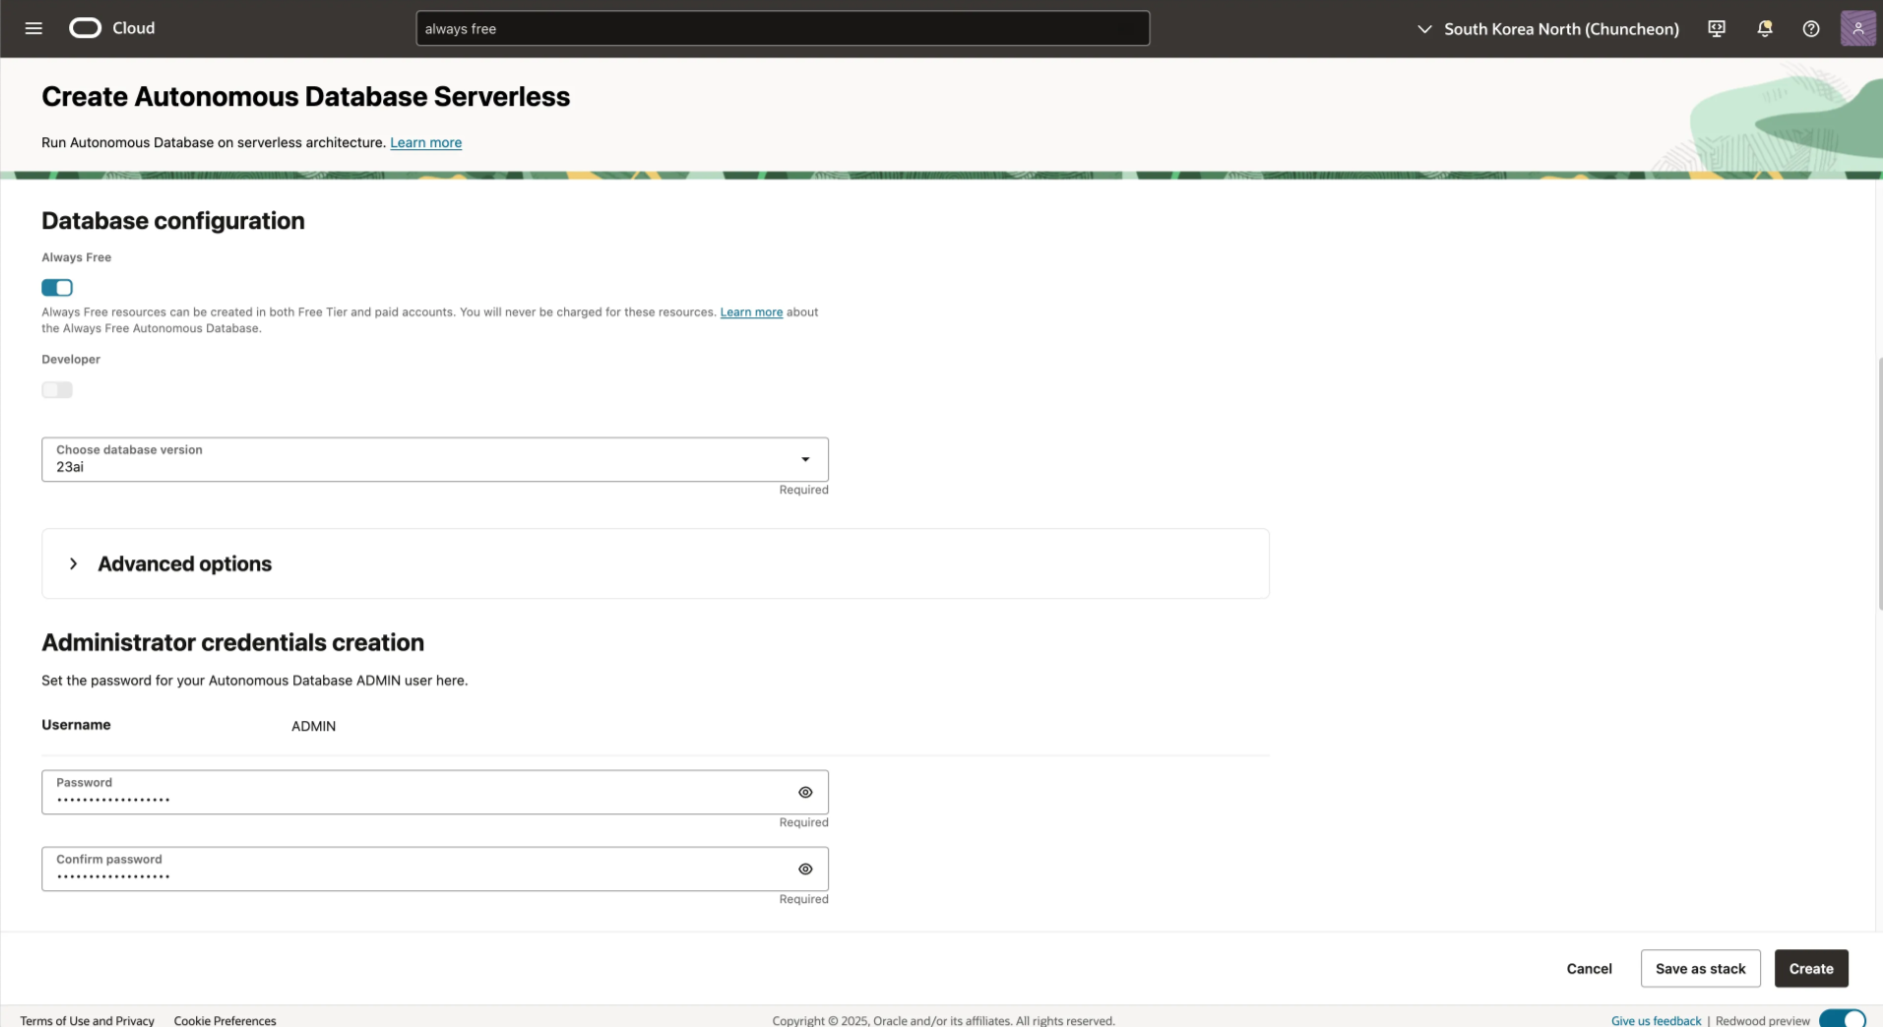Show the Password field characters
This screenshot has height=1027, width=1883.
pos(805,792)
